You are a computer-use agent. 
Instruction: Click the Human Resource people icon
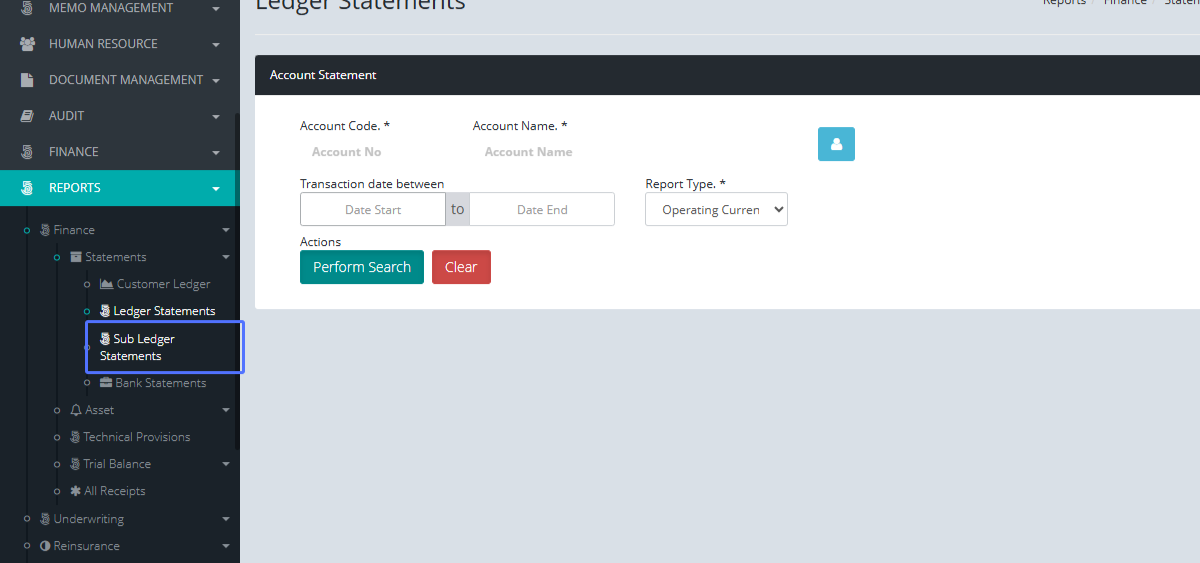(x=28, y=44)
